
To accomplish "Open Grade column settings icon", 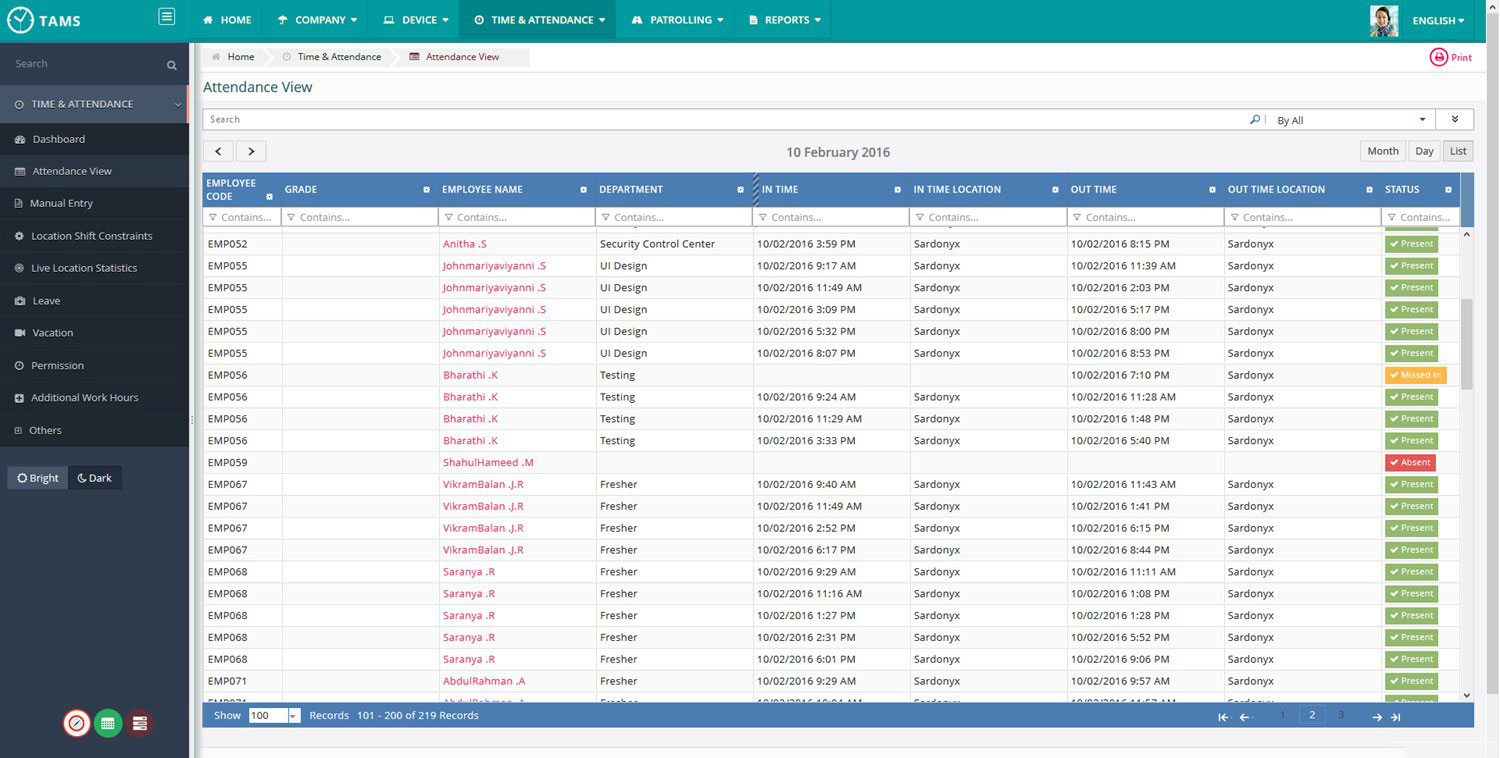I will pos(427,189).
